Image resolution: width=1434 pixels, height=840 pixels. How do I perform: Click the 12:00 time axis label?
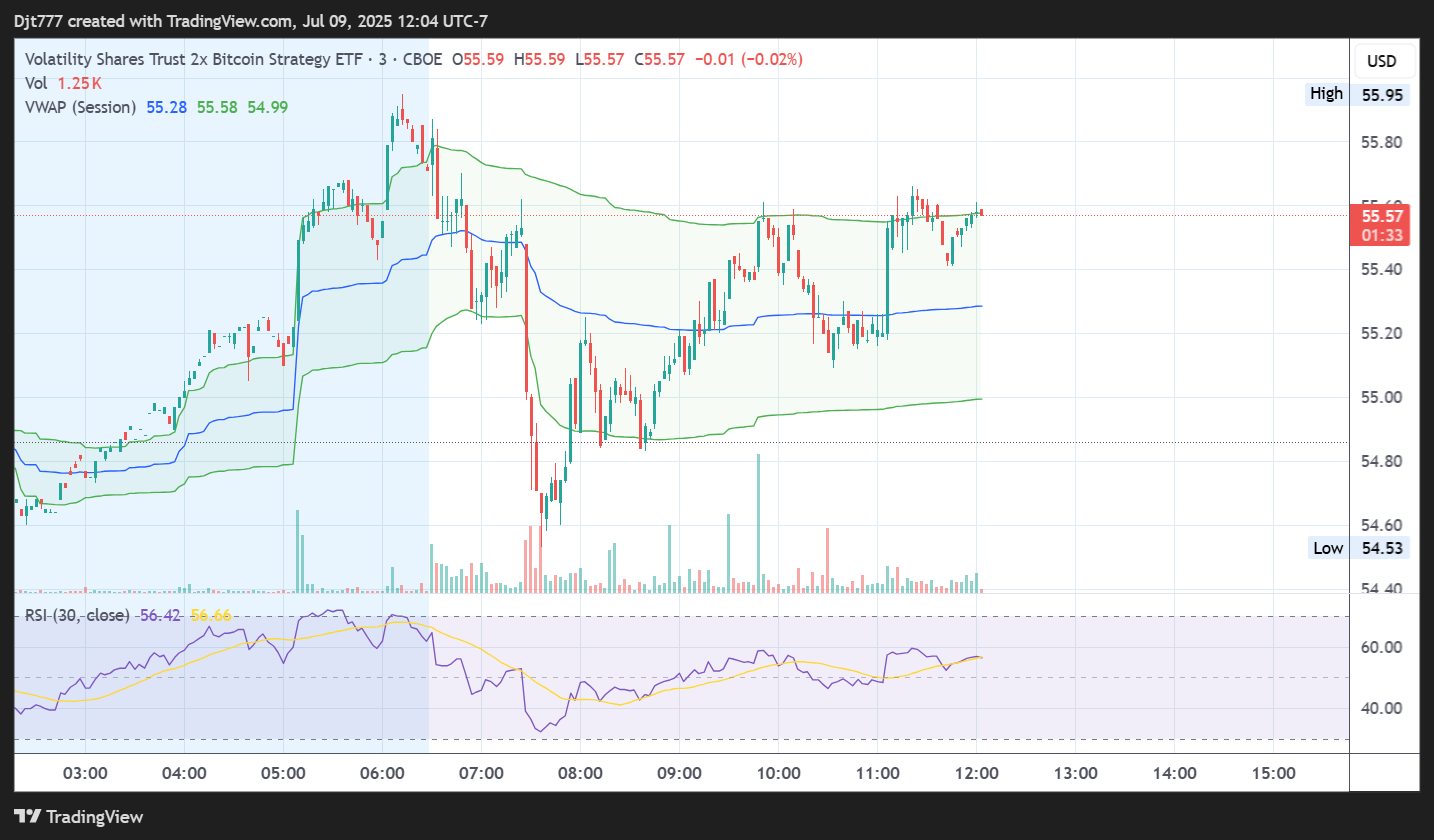point(976,773)
